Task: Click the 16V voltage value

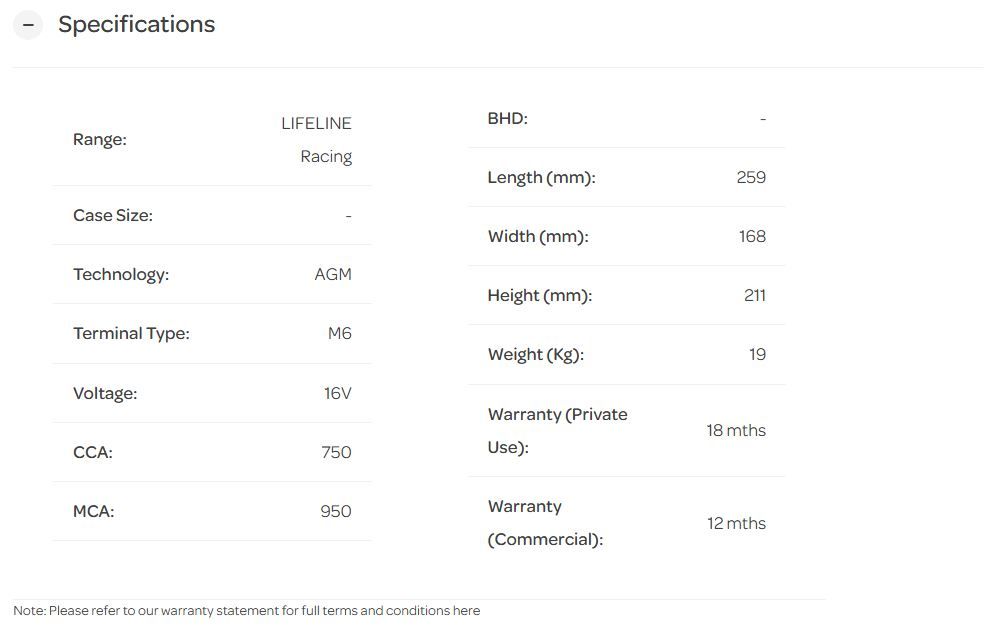Action: [x=338, y=394]
